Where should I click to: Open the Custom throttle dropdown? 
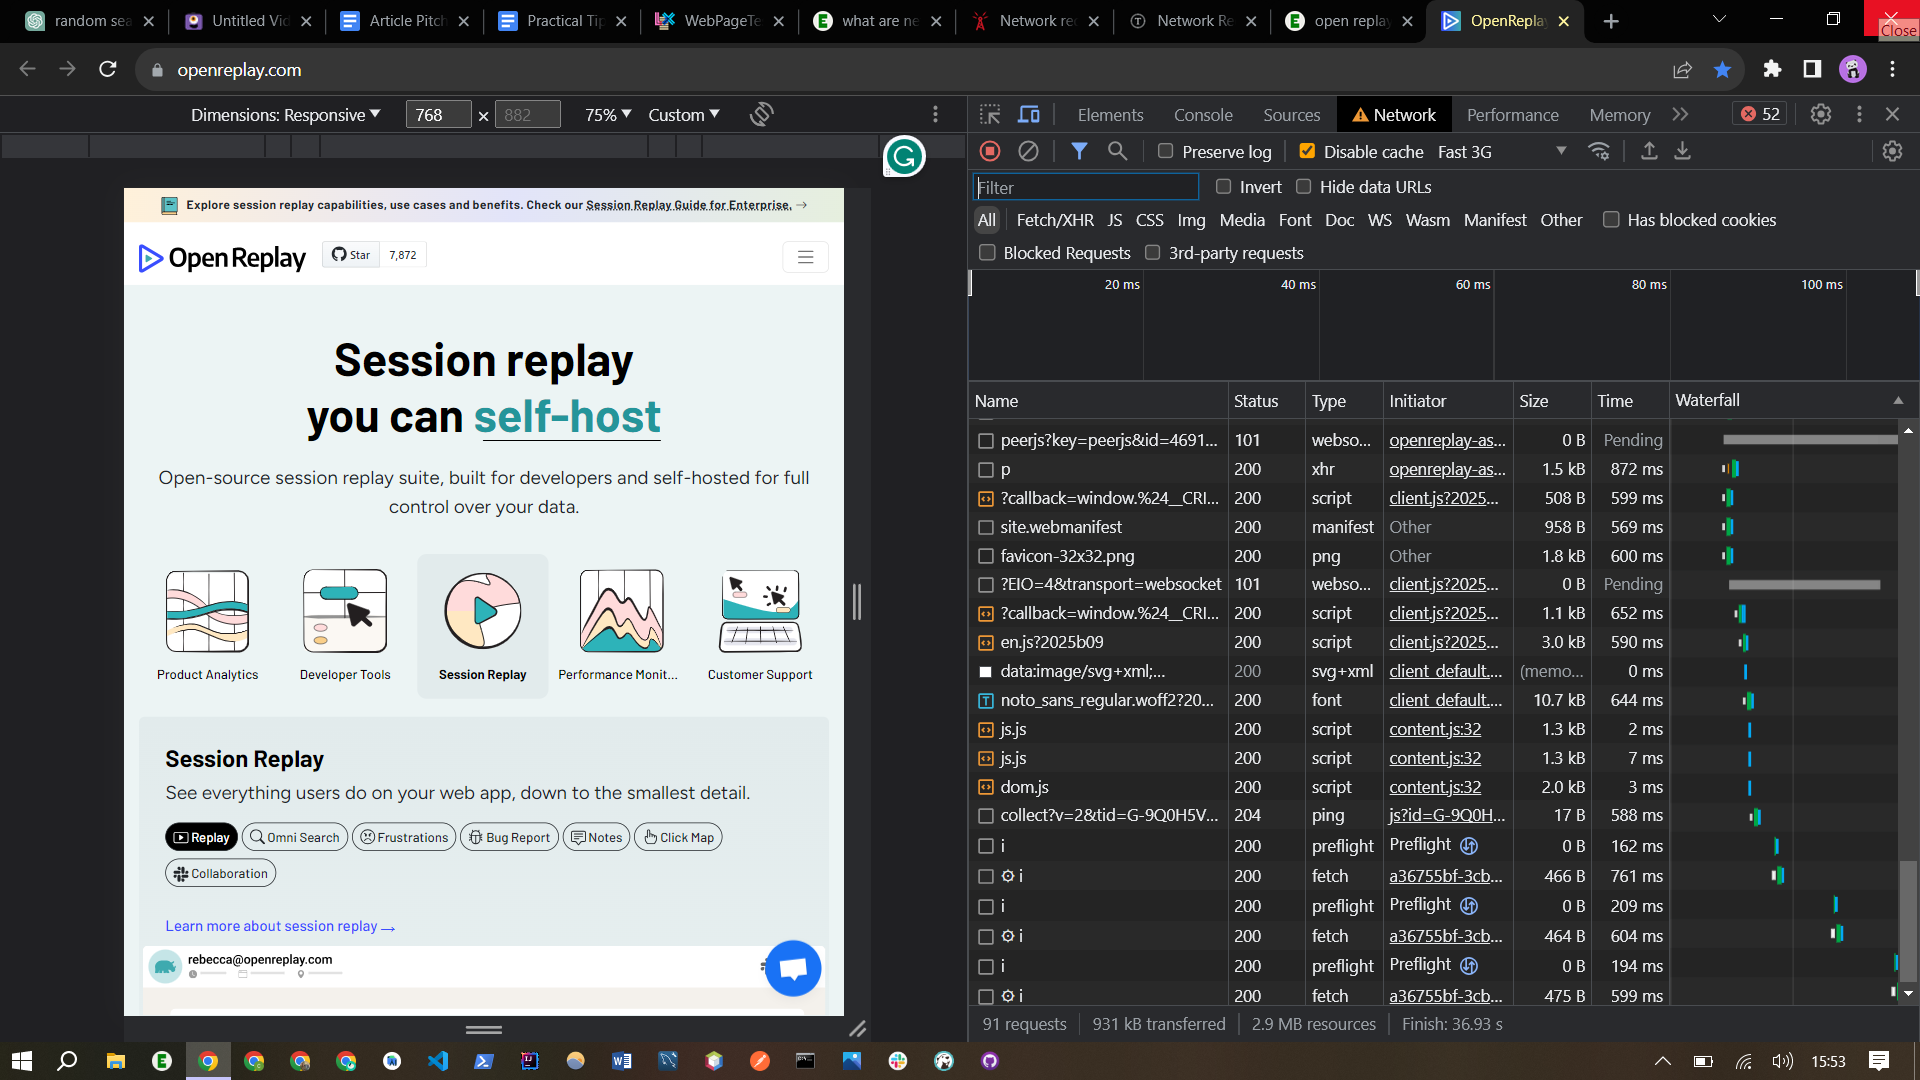(684, 114)
